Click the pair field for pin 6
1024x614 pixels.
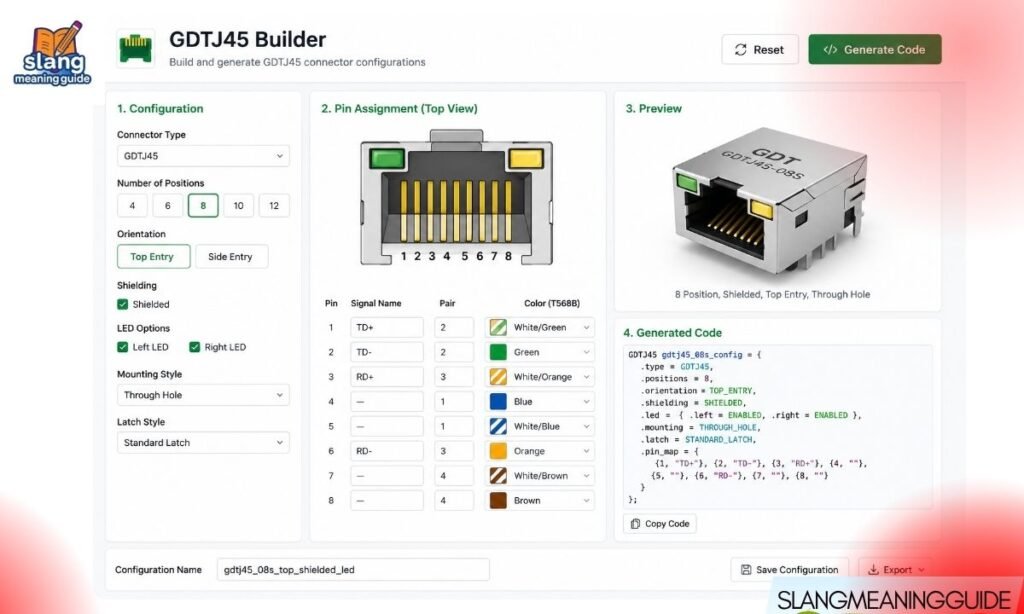(454, 451)
